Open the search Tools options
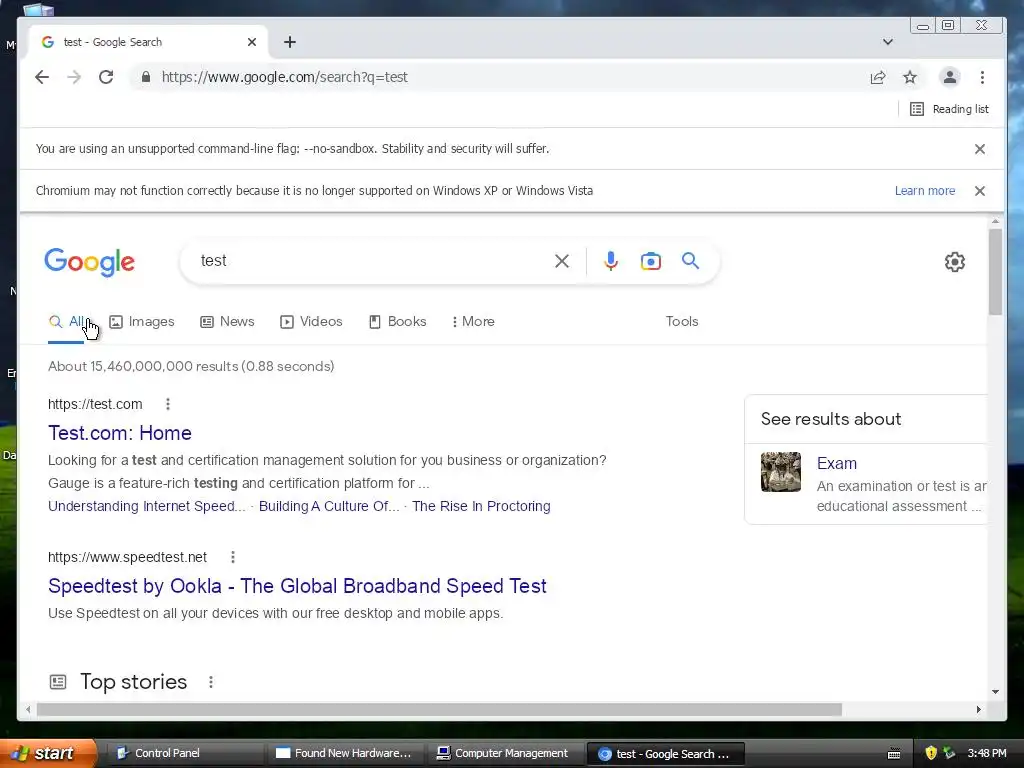 pyautogui.click(x=682, y=321)
